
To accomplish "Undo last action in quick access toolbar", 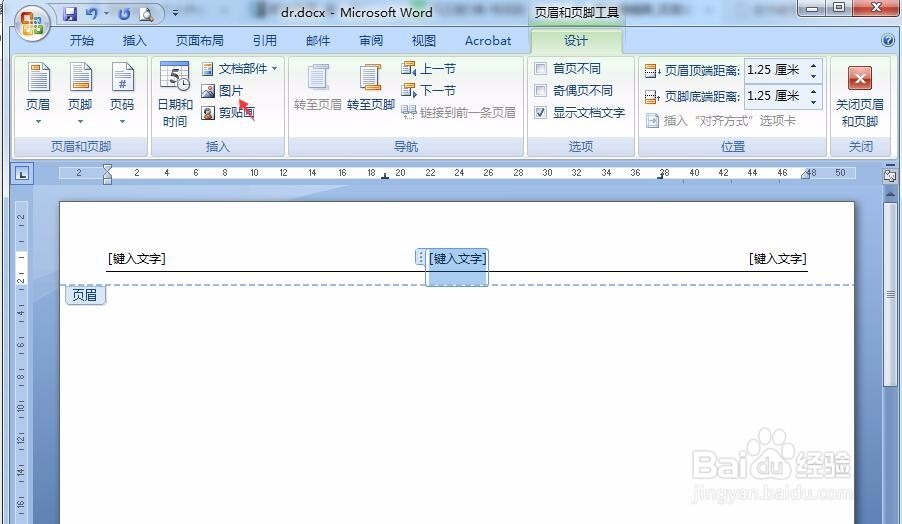I will [x=91, y=14].
